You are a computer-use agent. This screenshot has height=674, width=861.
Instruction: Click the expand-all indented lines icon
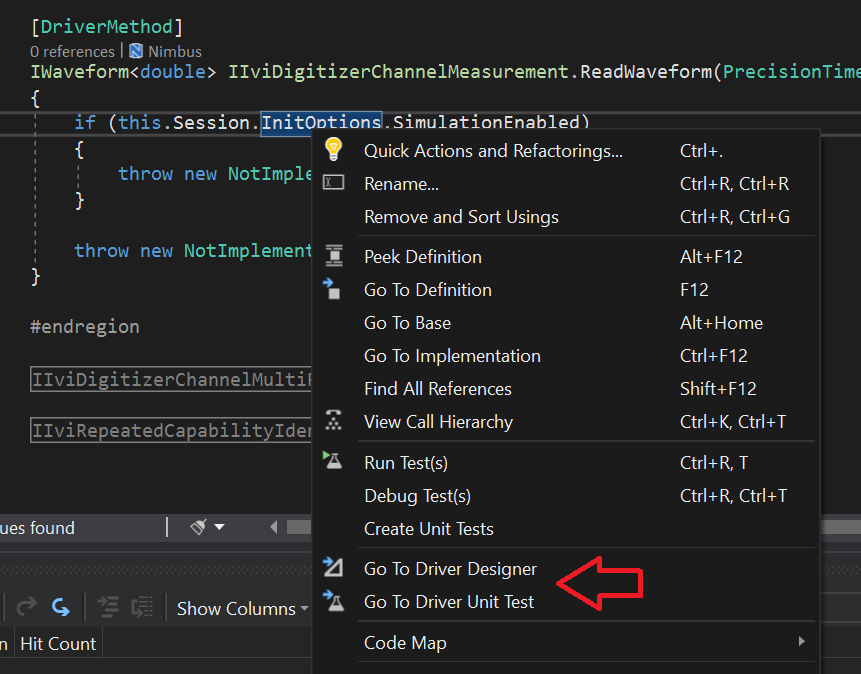click(x=108, y=607)
